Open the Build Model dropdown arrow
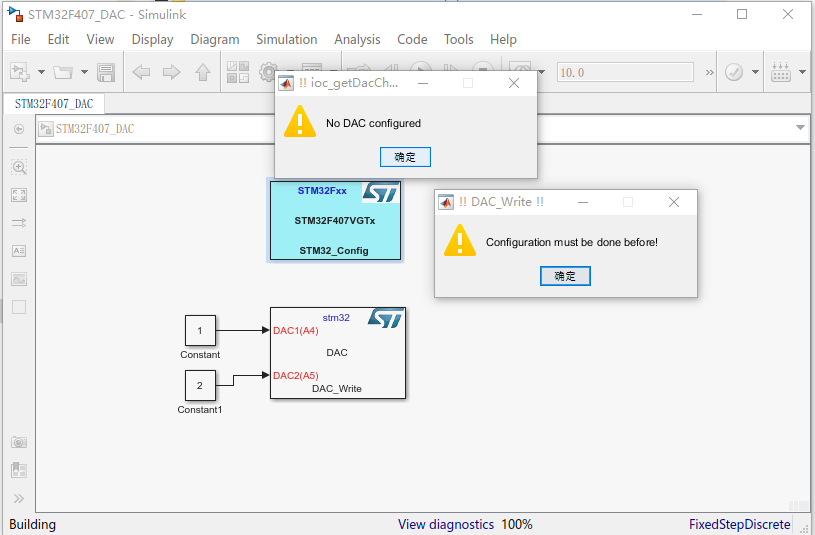 coord(803,72)
